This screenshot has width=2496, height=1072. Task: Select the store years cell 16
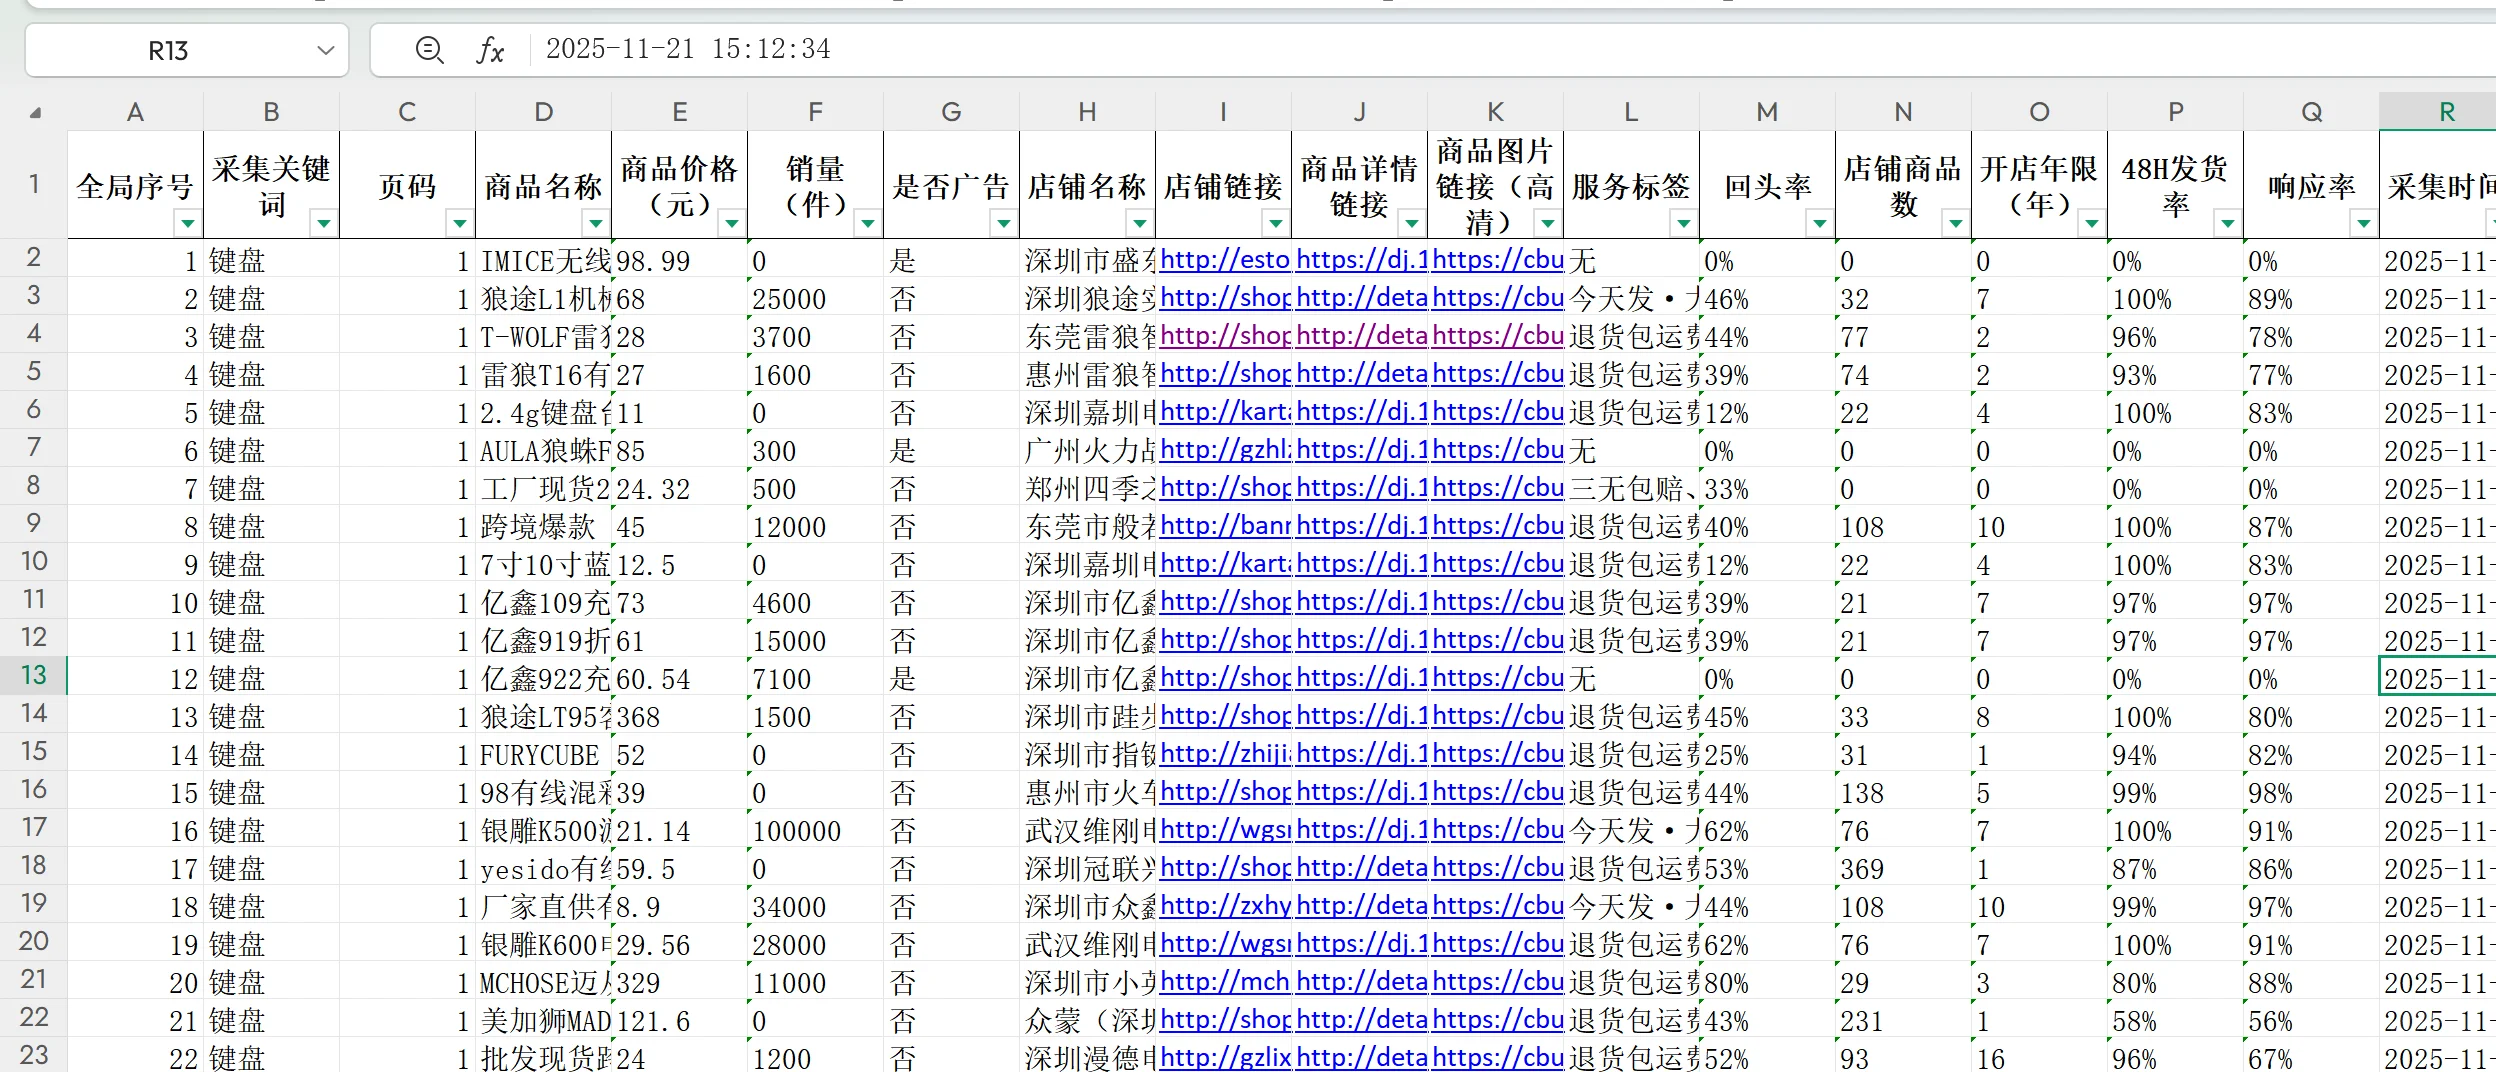coord(2039,1057)
